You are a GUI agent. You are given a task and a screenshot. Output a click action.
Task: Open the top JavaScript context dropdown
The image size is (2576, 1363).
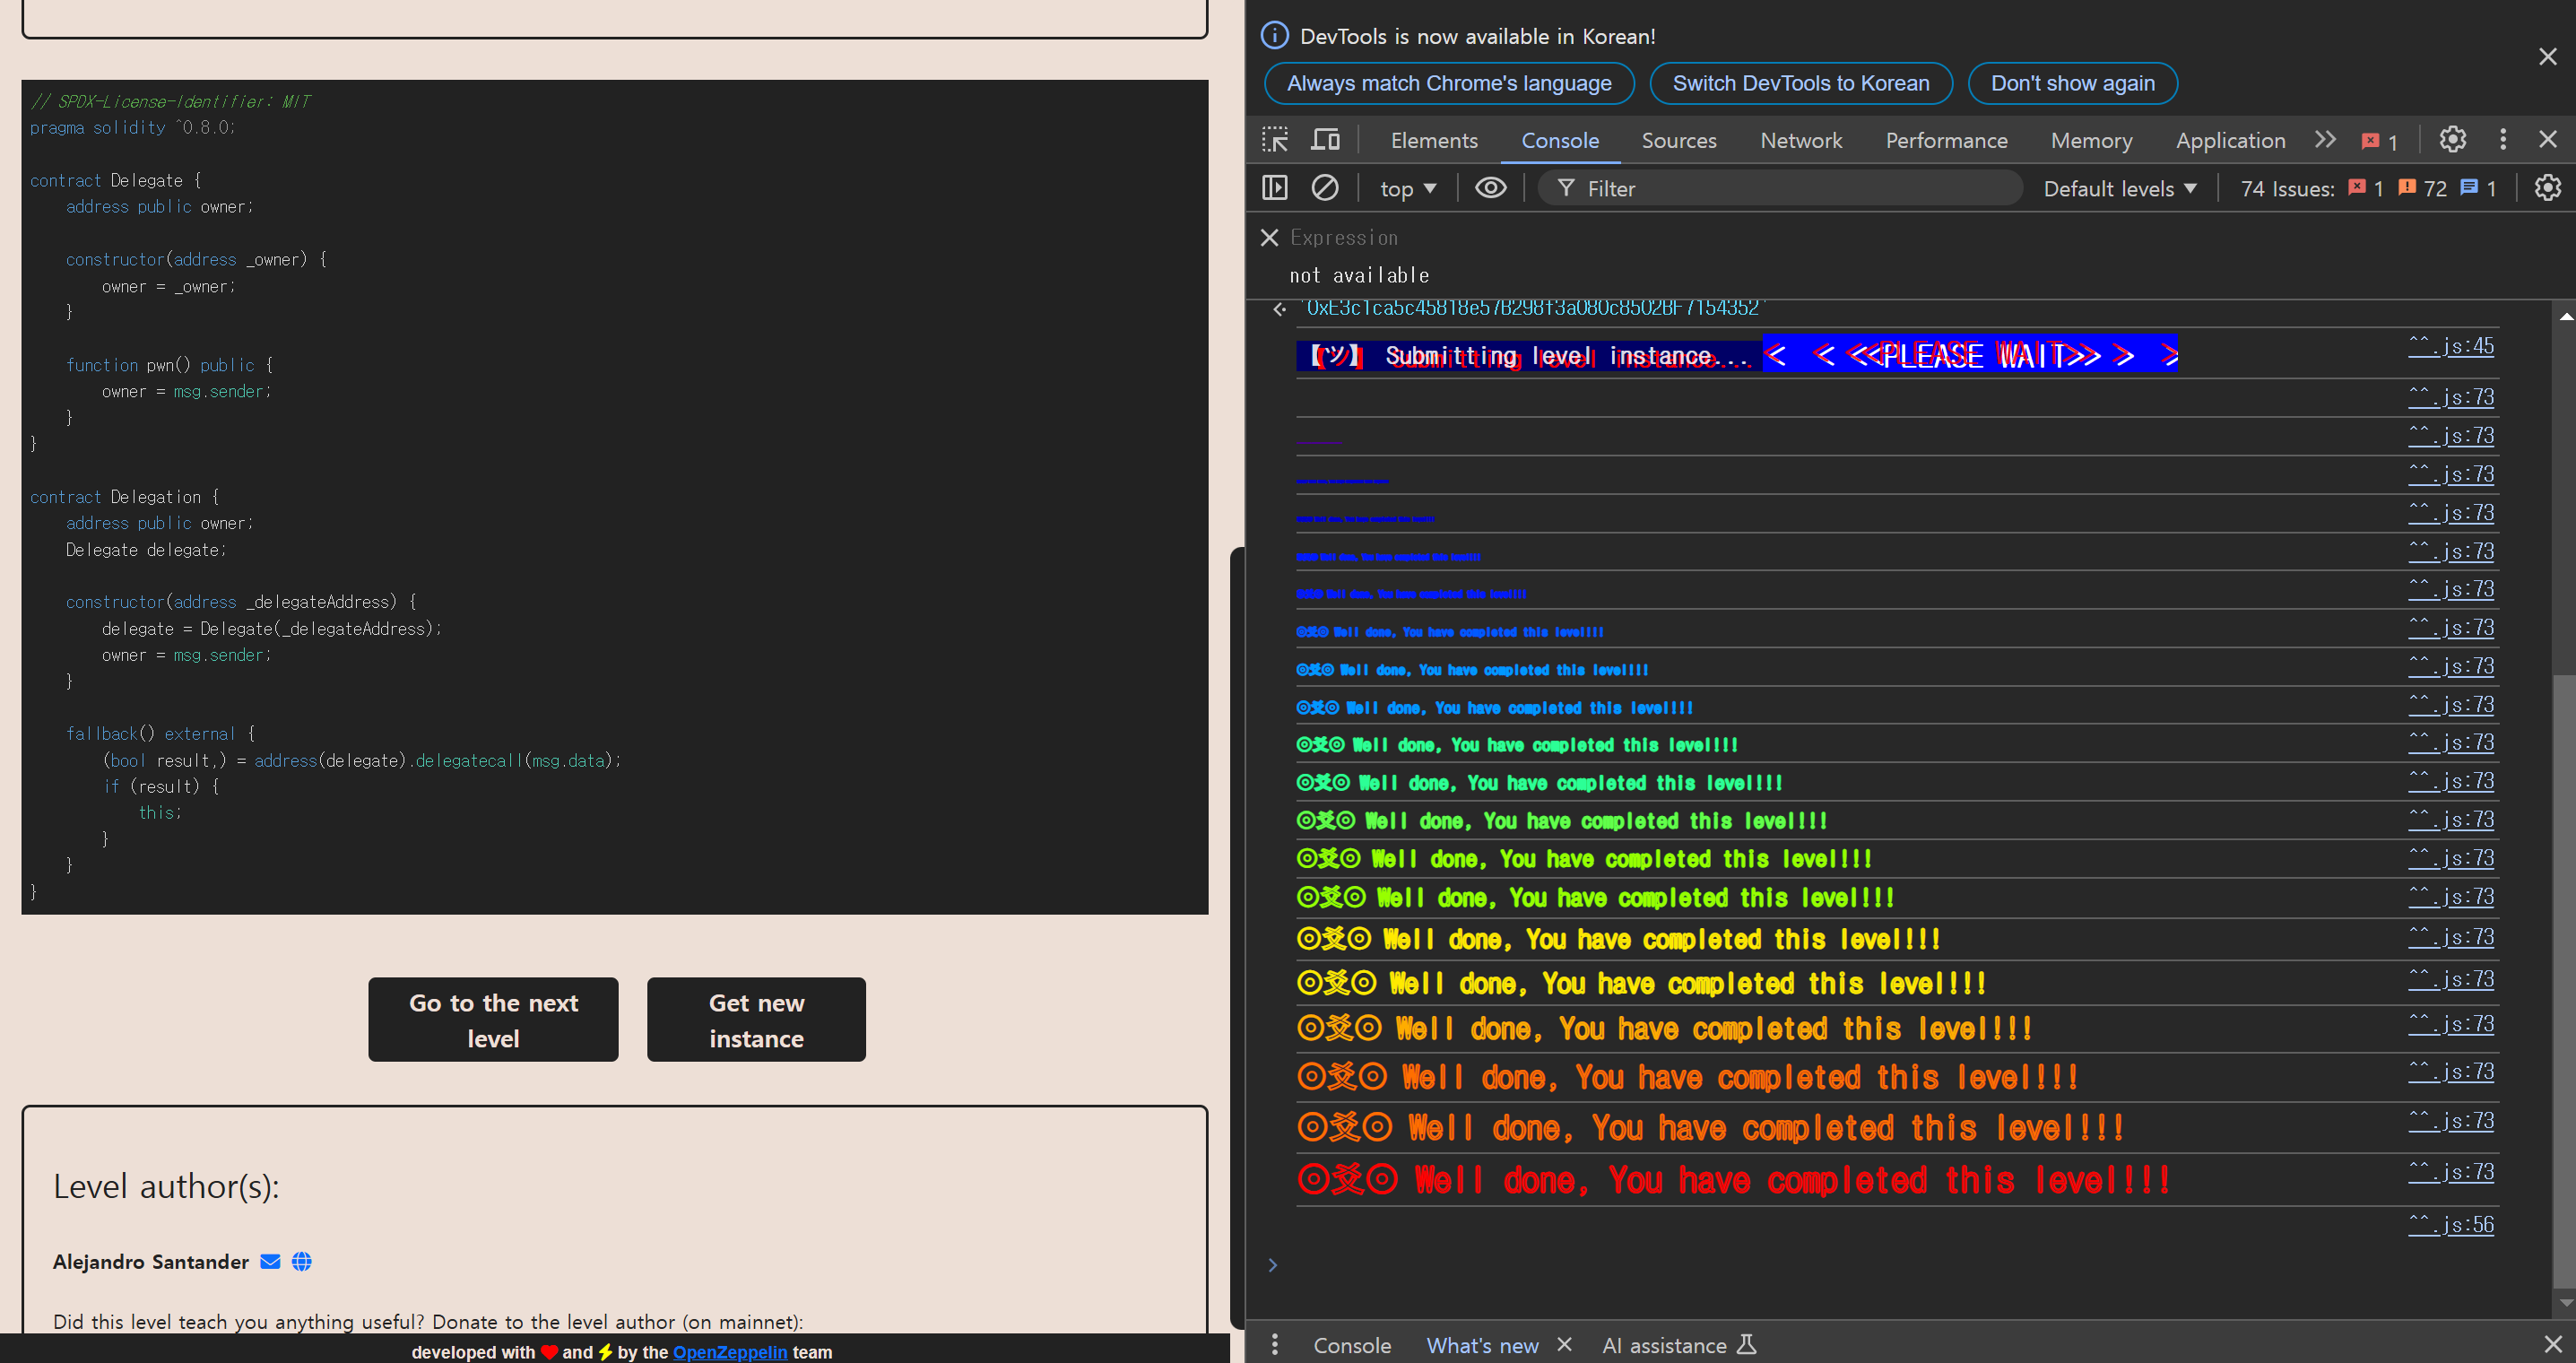(1407, 189)
